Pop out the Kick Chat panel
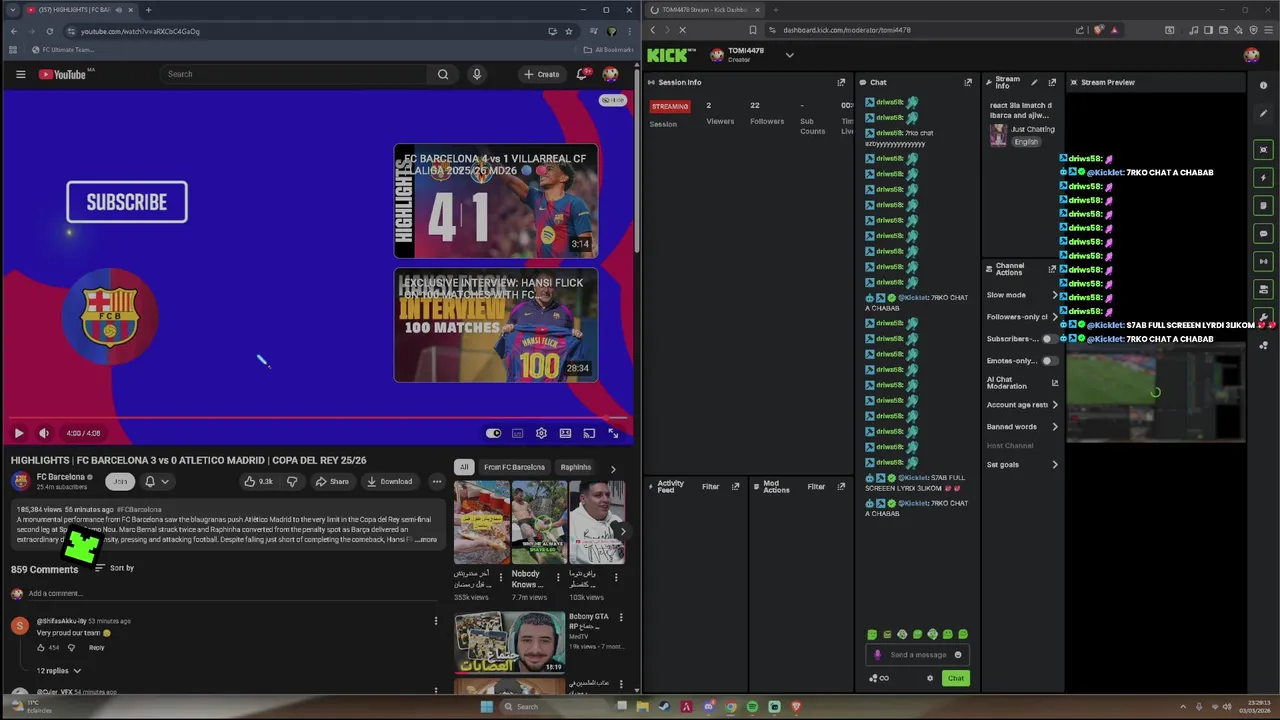 (968, 82)
